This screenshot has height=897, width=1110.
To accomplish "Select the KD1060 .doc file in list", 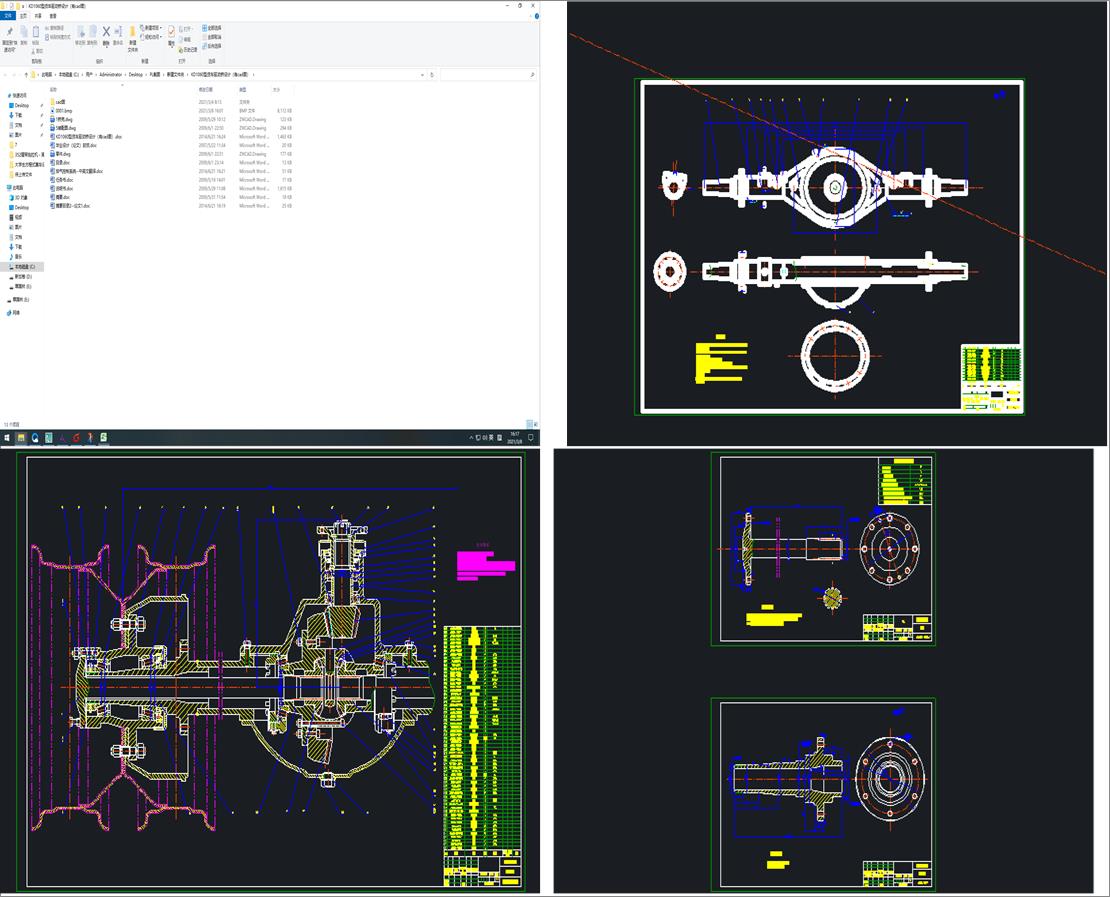I will (x=86, y=137).
